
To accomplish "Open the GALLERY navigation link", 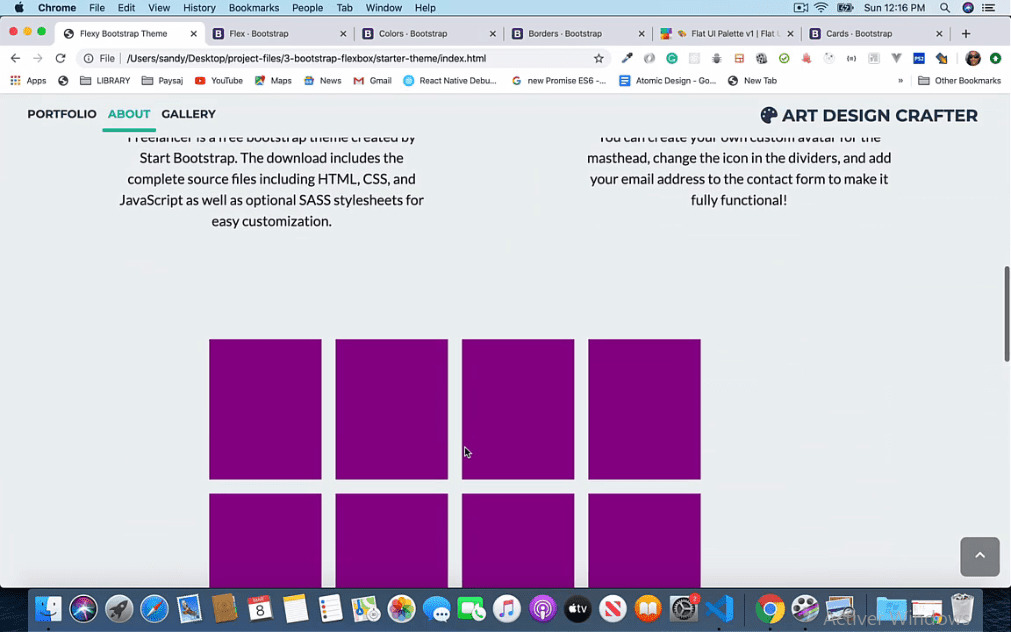I will click(x=188, y=114).
